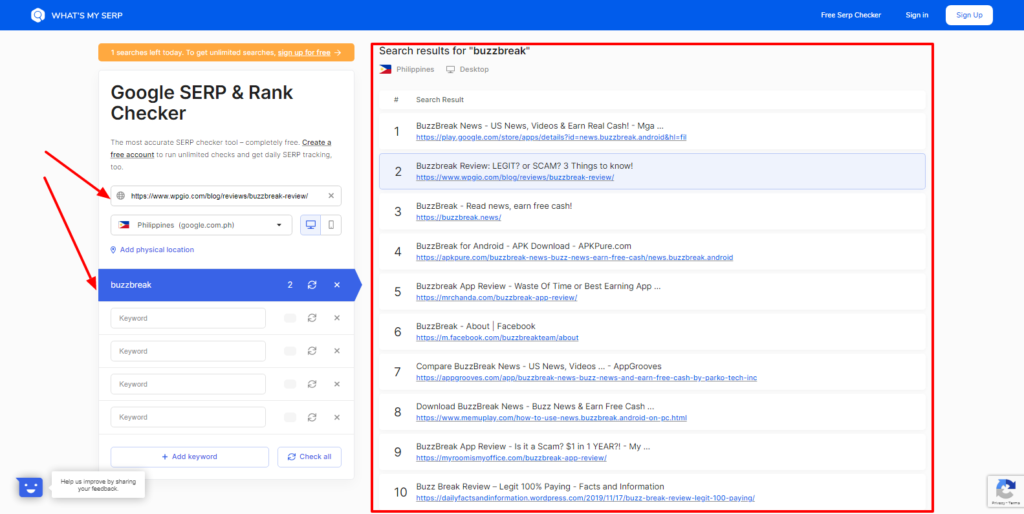
Task: Open the appgrooves.com result link
Action: pos(586,377)
